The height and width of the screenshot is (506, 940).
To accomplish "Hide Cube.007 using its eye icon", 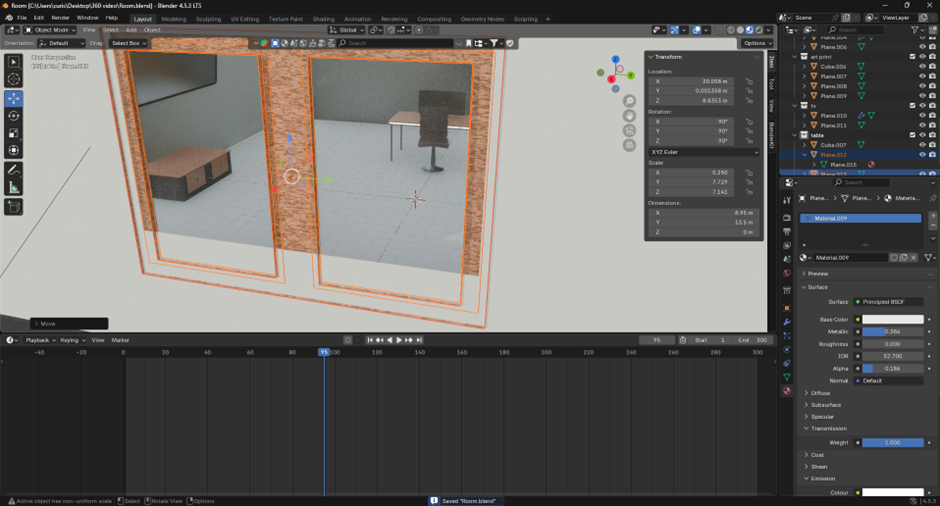I will click(922, 145).
